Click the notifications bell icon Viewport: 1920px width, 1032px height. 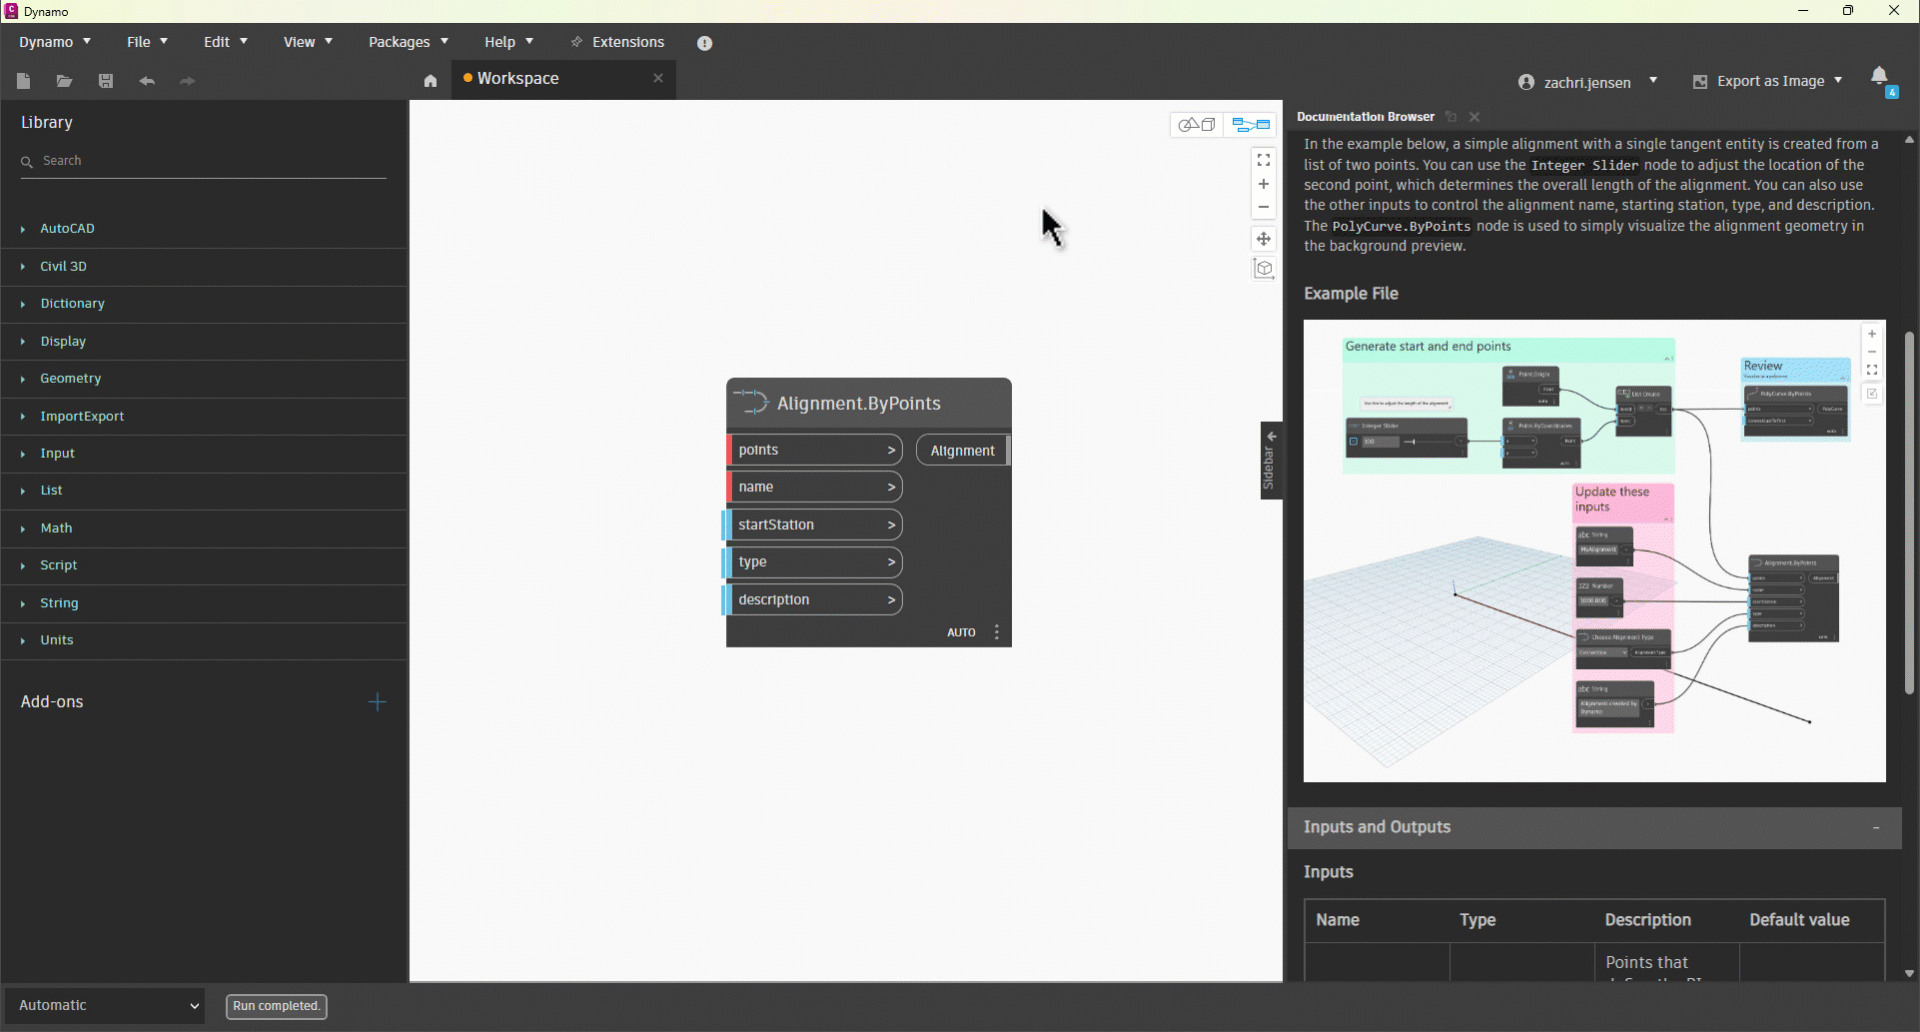click(1879, 77)
